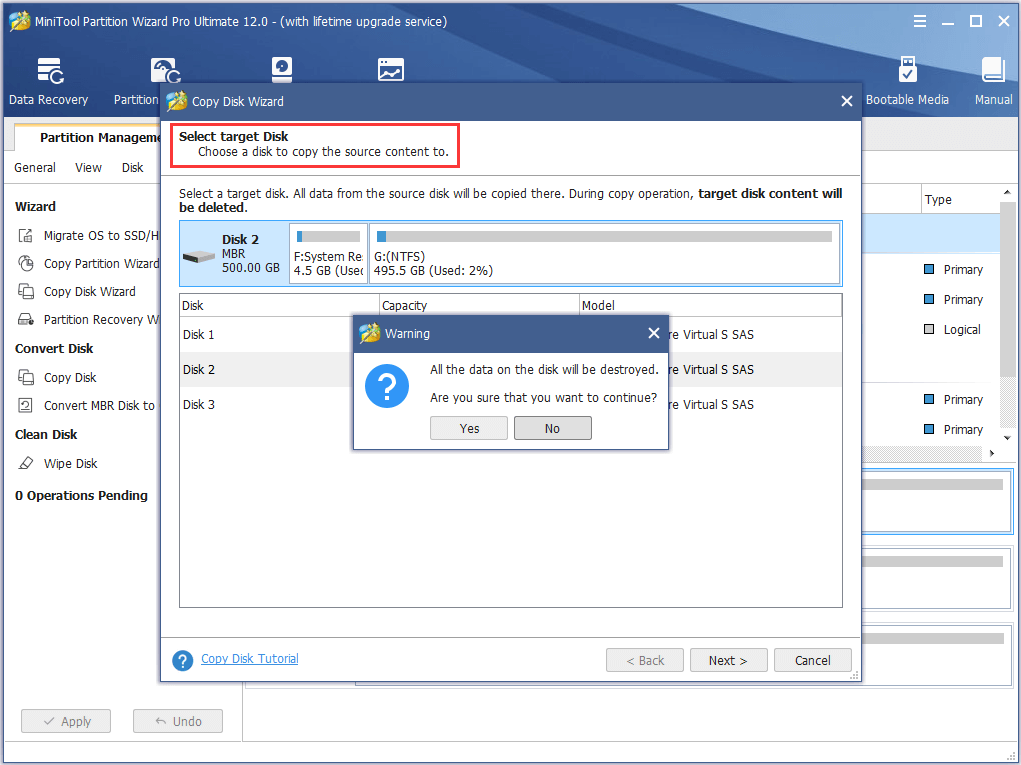Click No in the Warning dialog

552,428
